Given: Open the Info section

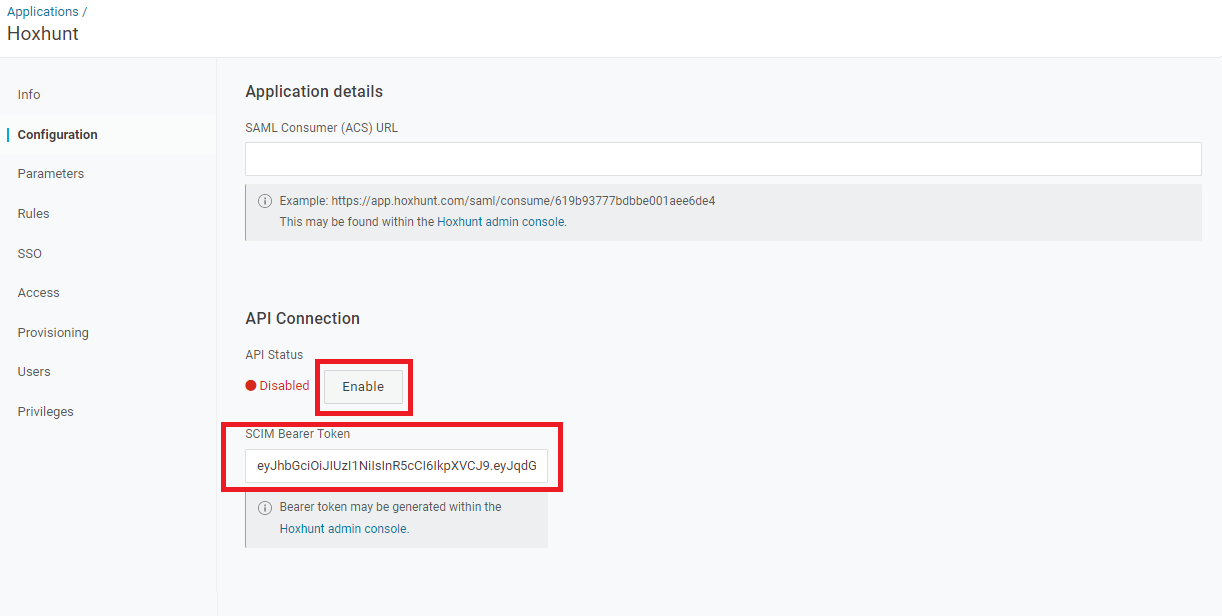Looking at the screenshot, I should click(29, 95).
